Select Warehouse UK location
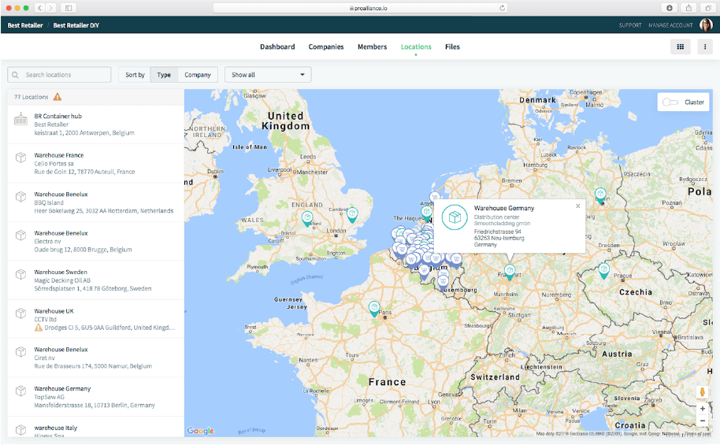 click(x=96, y=319)
